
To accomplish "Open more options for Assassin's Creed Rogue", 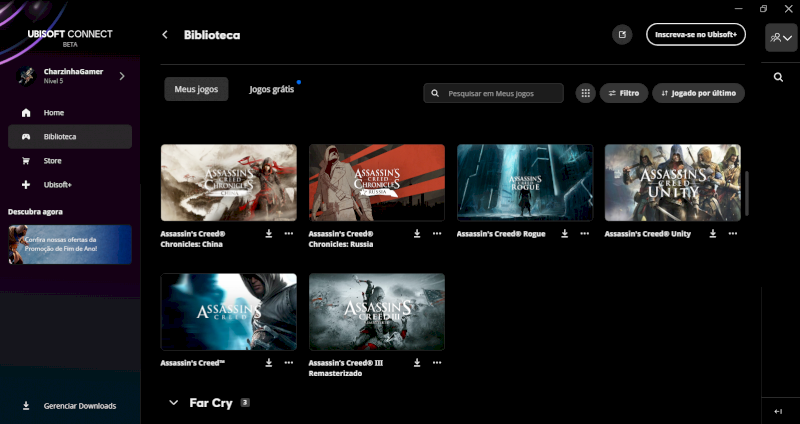I will [585, 233].
